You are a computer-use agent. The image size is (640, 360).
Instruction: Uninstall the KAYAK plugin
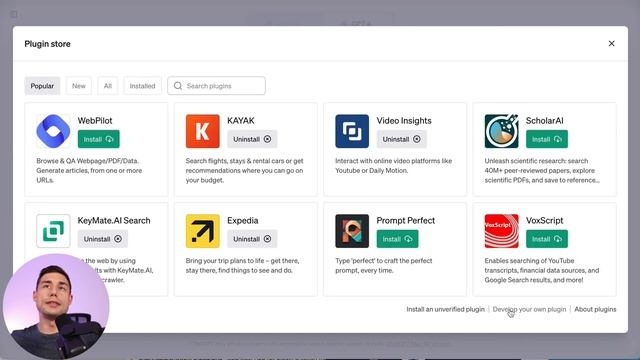(252, 139)
